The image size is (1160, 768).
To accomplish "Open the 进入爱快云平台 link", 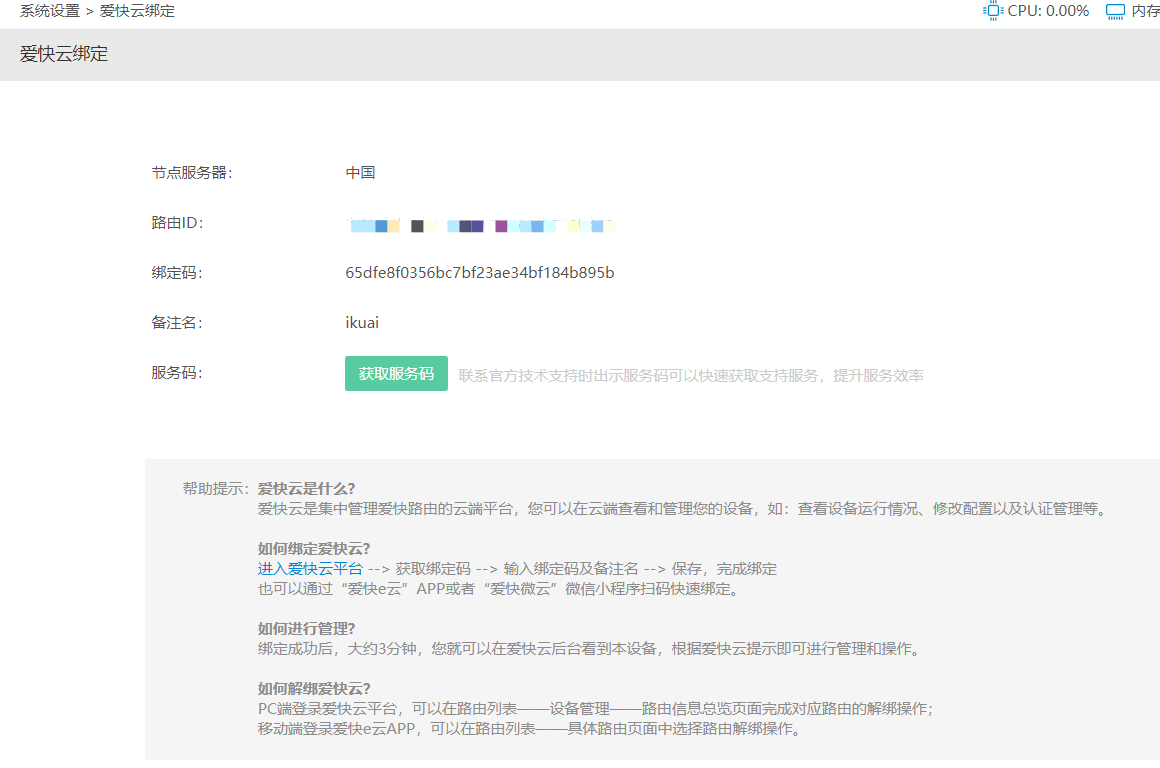I will [x=310, y=569].
